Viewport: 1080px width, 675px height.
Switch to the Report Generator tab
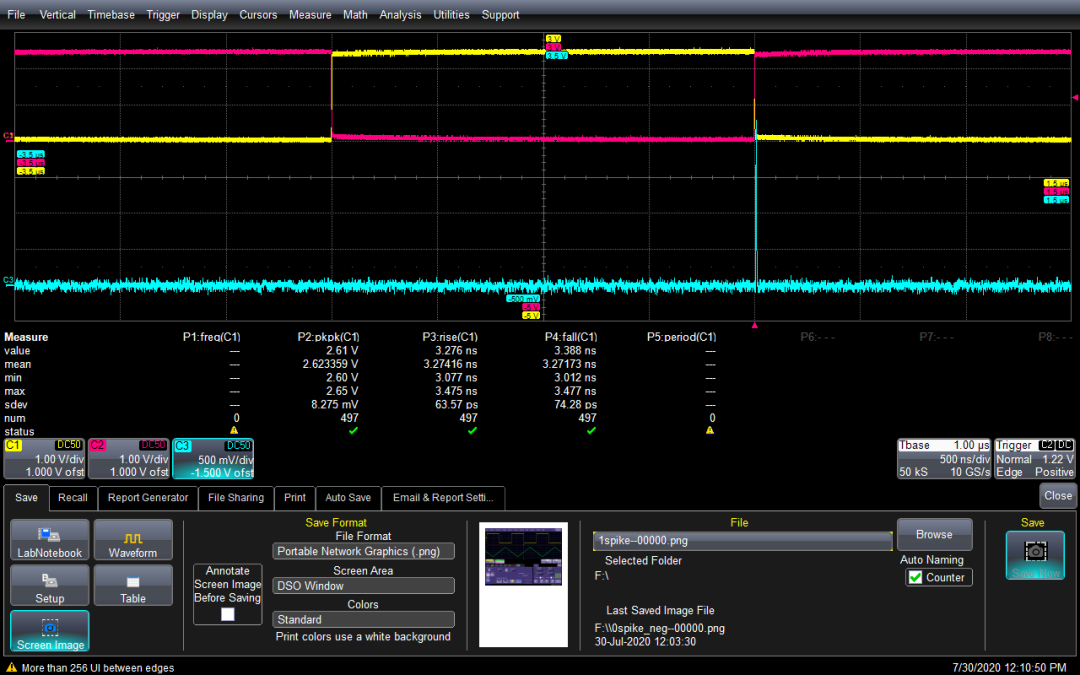coord(148,498)
